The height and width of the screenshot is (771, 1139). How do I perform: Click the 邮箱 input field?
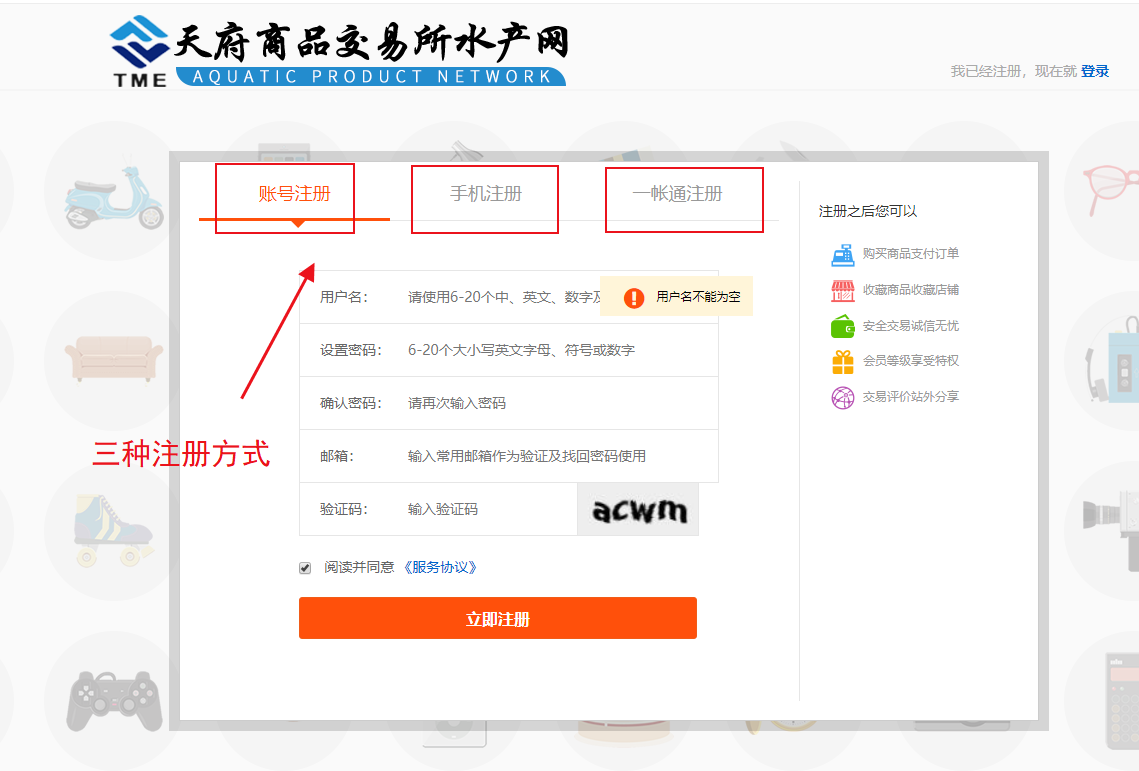(555, 456)
